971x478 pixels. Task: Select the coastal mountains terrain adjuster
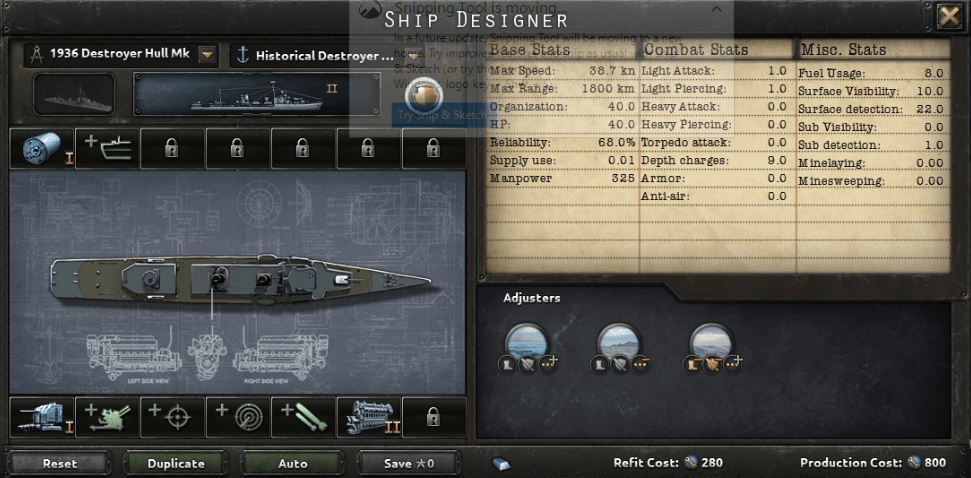[x=619, y=342]
